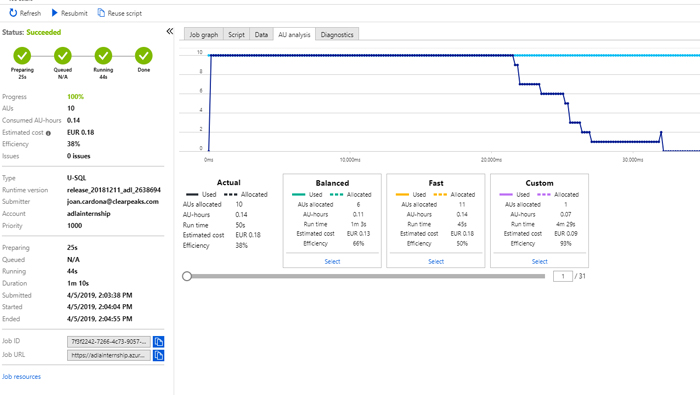Click the Preparing stage checkmark

click(x=22, y=56)
